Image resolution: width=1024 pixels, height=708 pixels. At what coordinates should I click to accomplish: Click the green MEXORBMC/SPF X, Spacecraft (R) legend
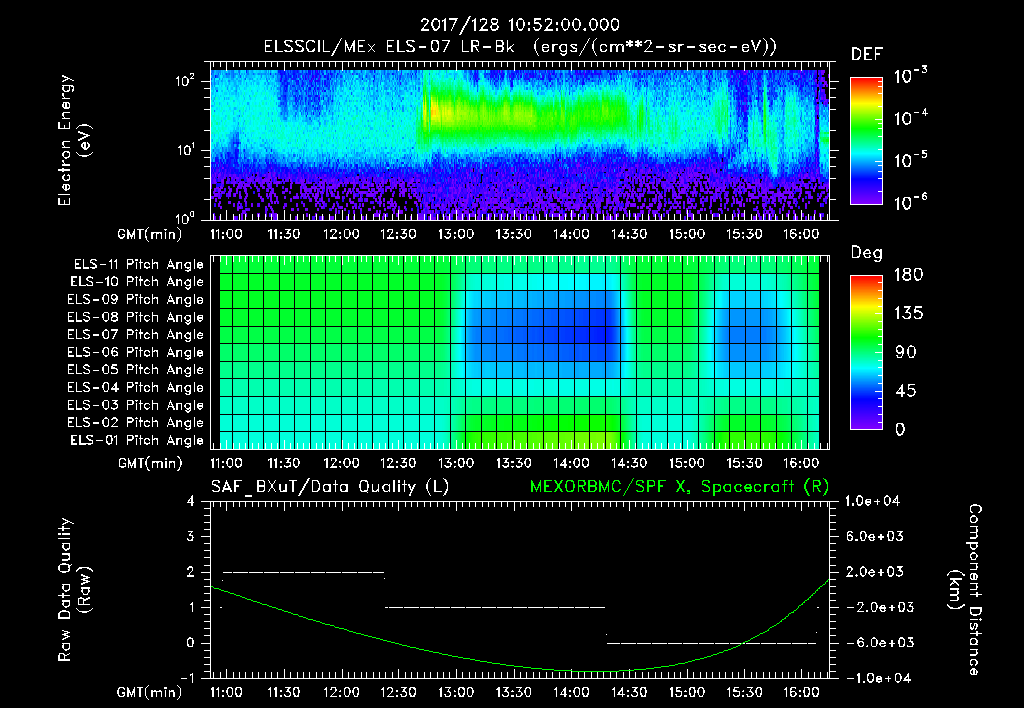[x=679, y=487]
